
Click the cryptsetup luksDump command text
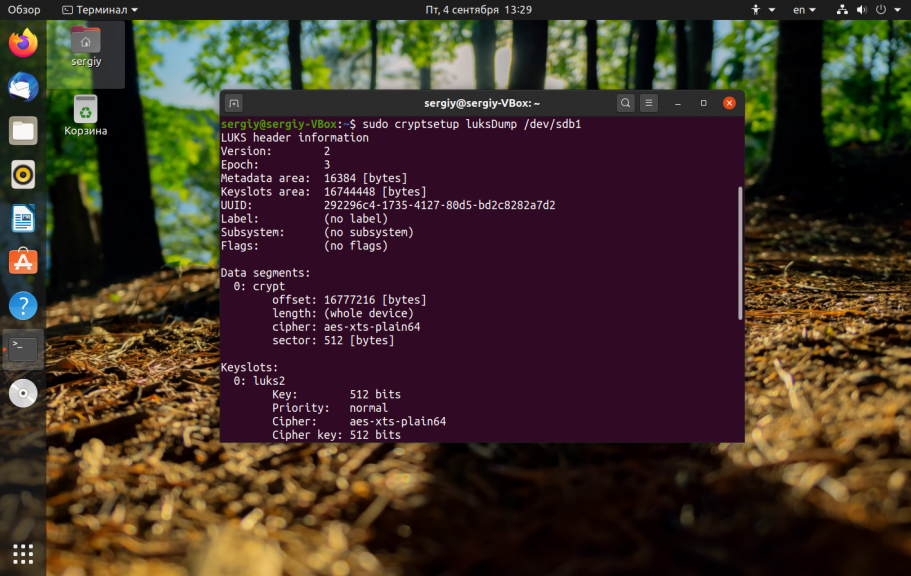[471, 124]
